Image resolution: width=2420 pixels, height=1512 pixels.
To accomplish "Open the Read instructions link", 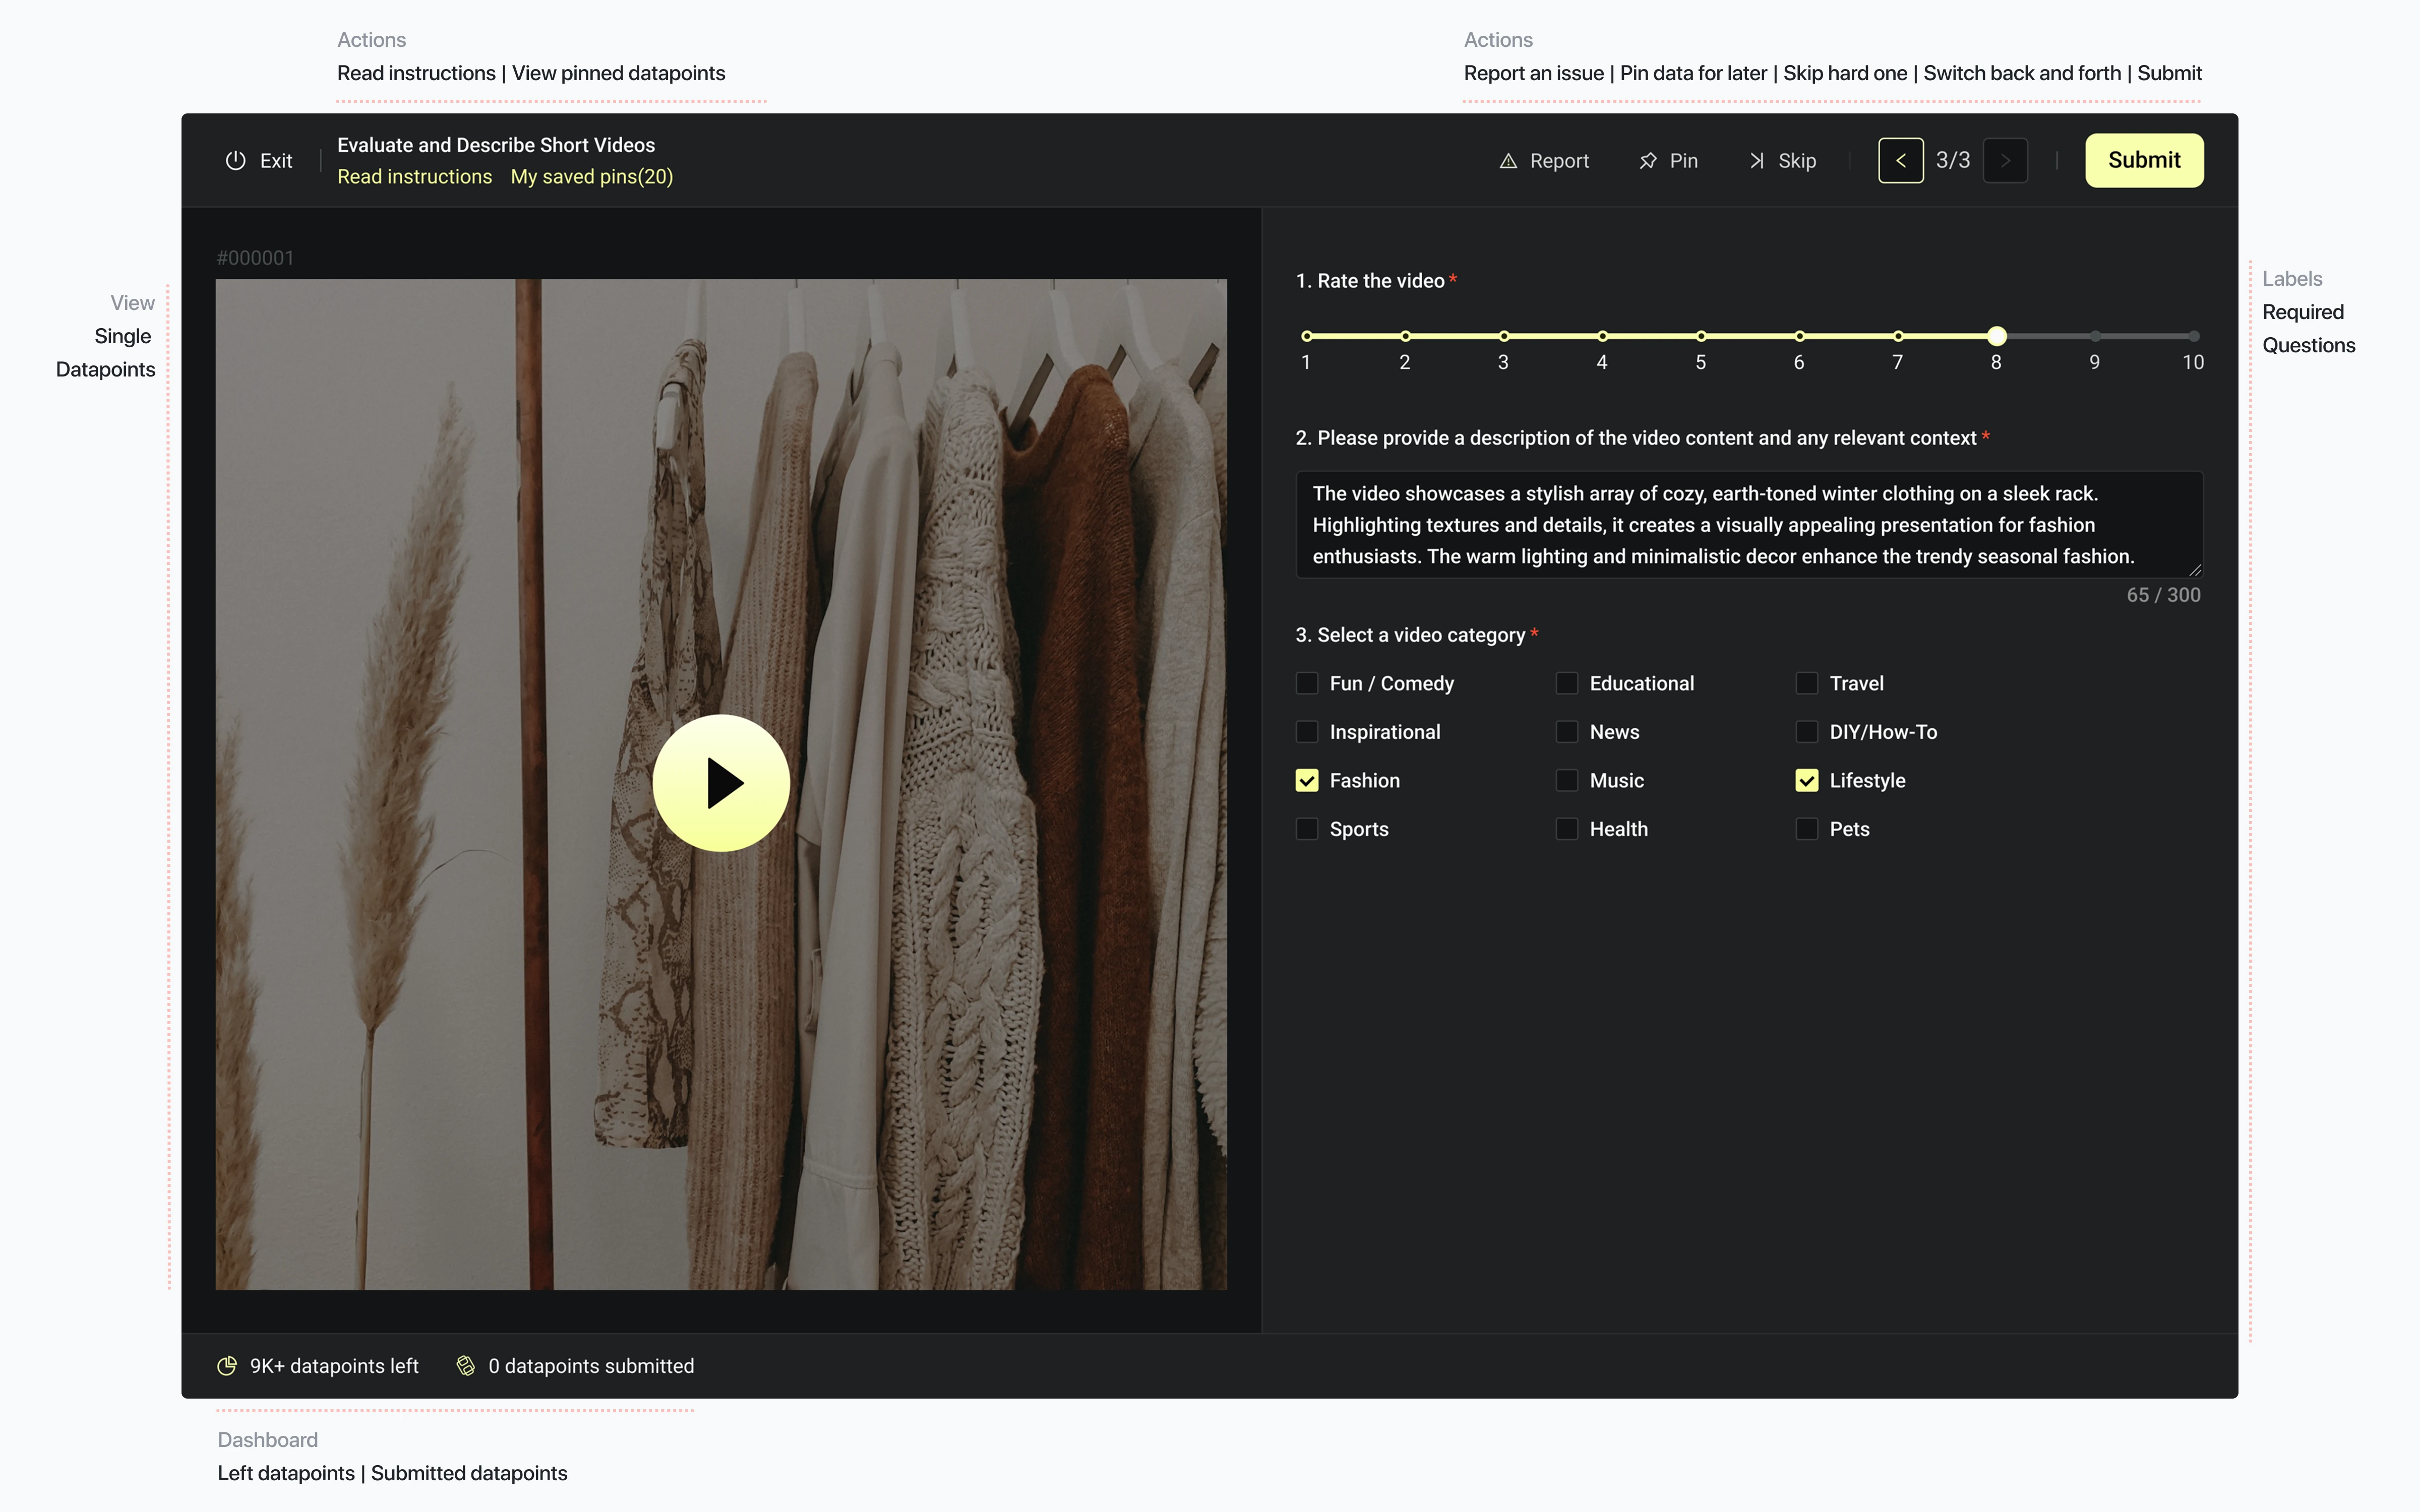I will pyautogui.click(x=414, y=177).
